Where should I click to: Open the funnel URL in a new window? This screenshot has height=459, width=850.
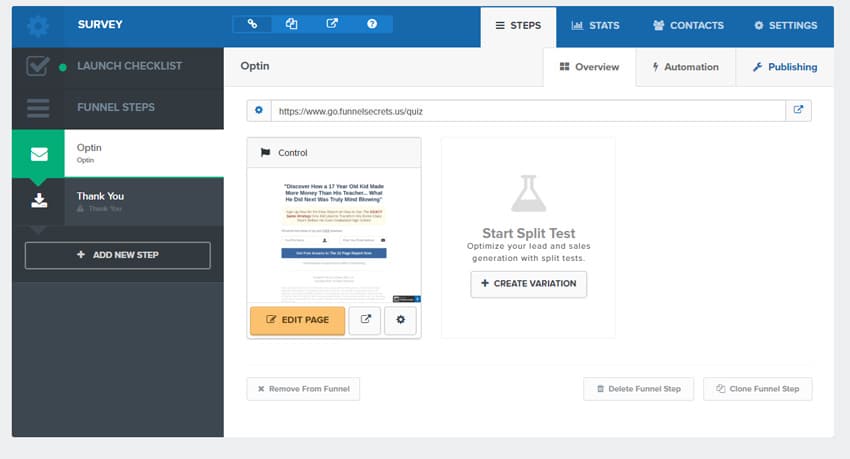click(x=798, y=110)
